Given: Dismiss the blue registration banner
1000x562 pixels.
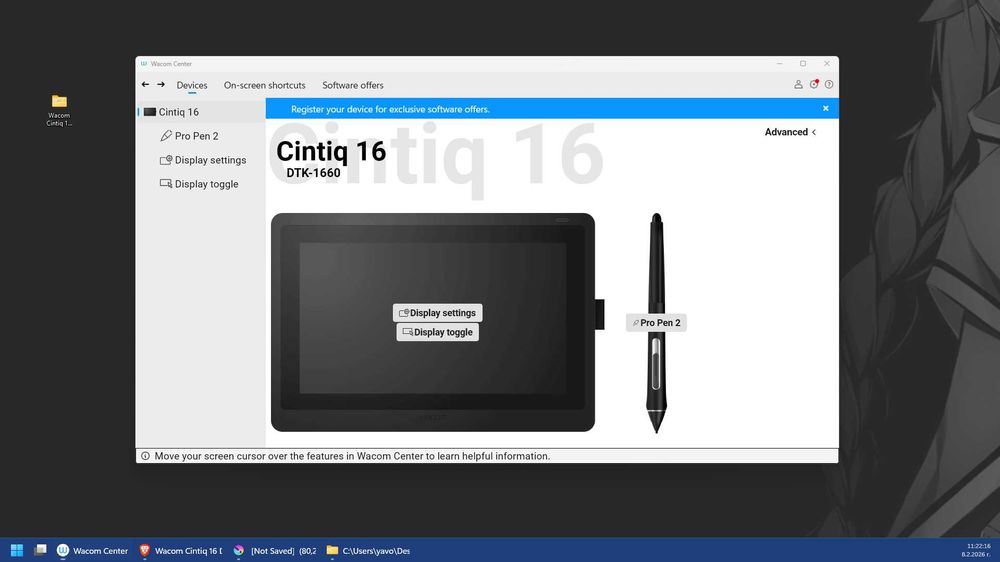Looking at the screenshot, I should pyautogui.click(x=826, y=108).
